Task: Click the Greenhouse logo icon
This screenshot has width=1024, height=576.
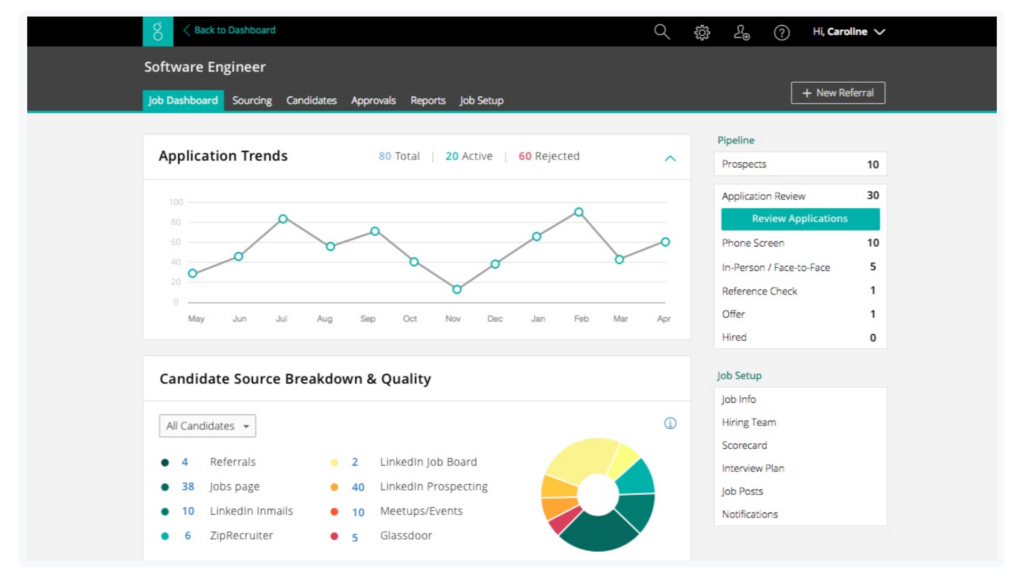Action: click(158, 31)
